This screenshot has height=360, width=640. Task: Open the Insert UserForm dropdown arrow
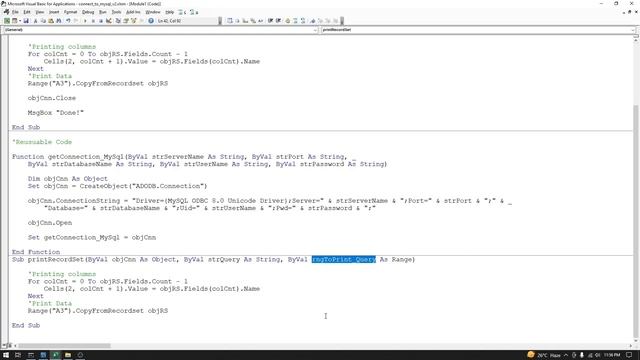pos(20,21)
